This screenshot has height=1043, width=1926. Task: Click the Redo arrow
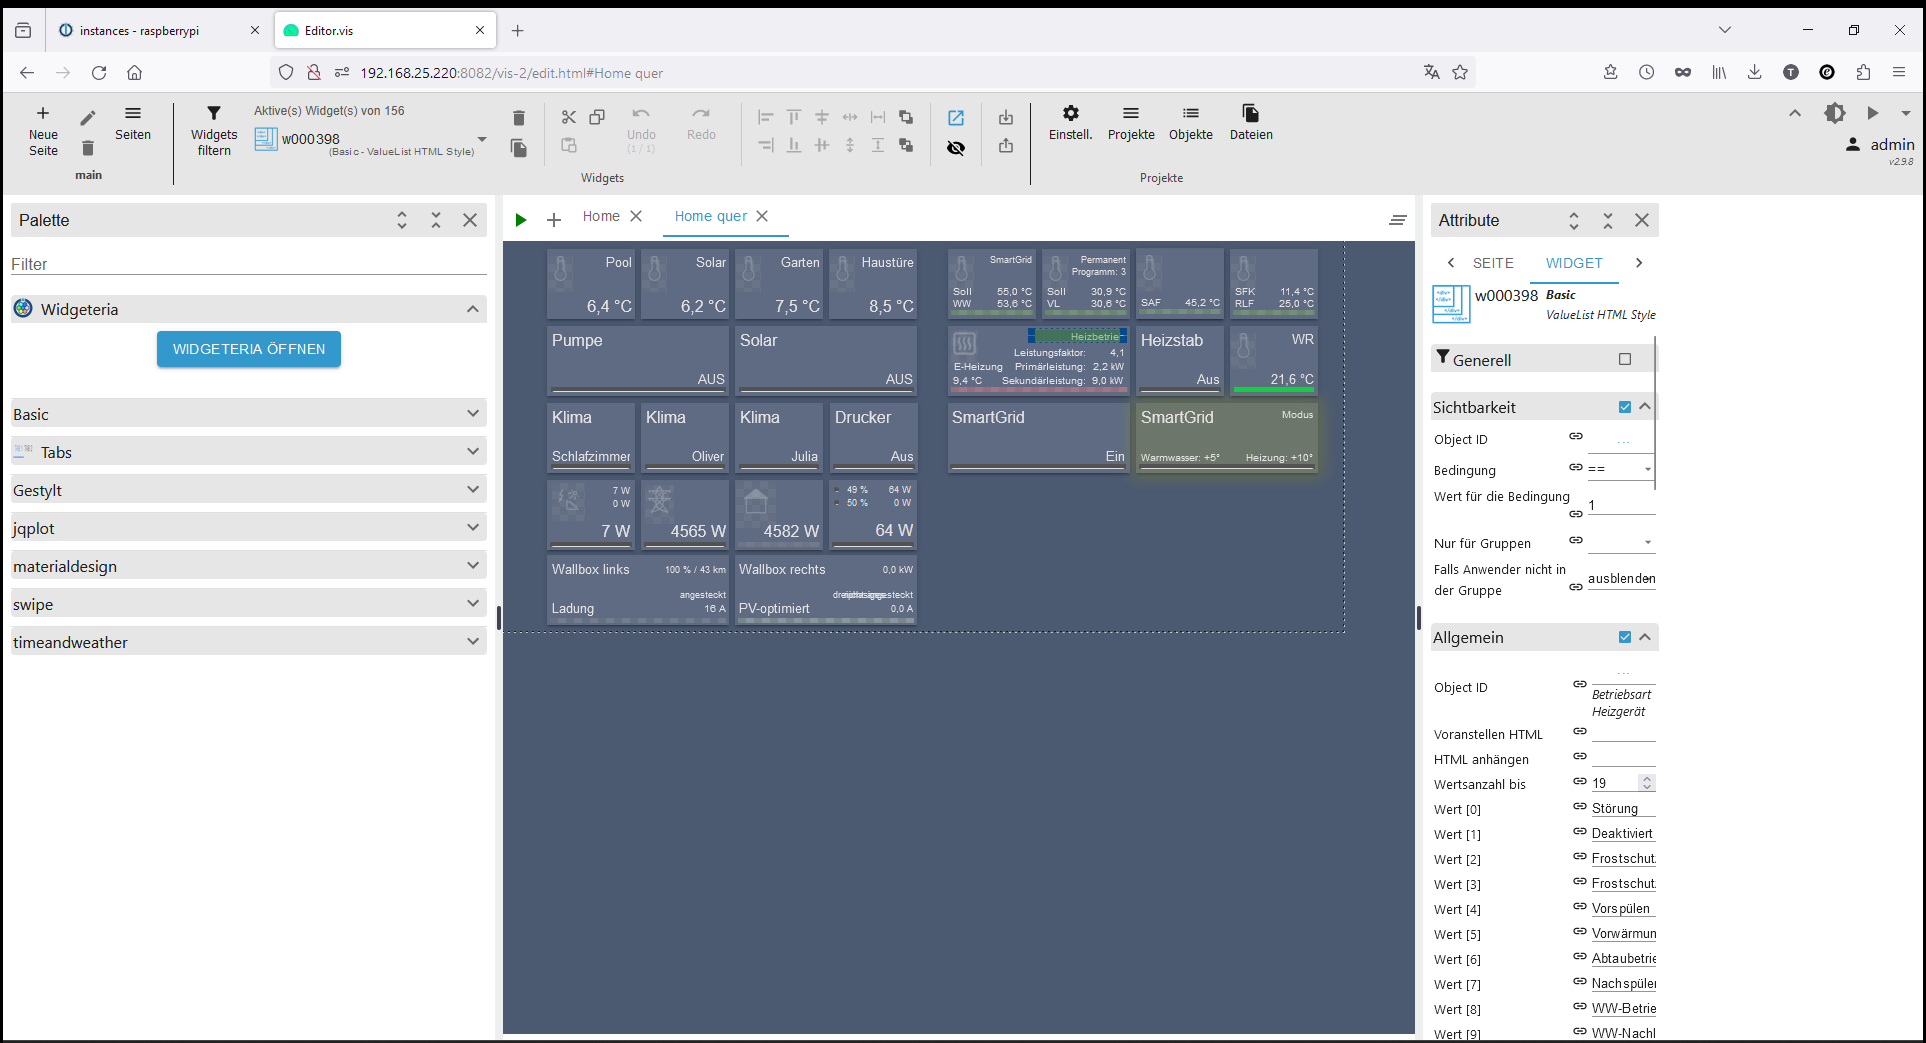click(701, 114)
